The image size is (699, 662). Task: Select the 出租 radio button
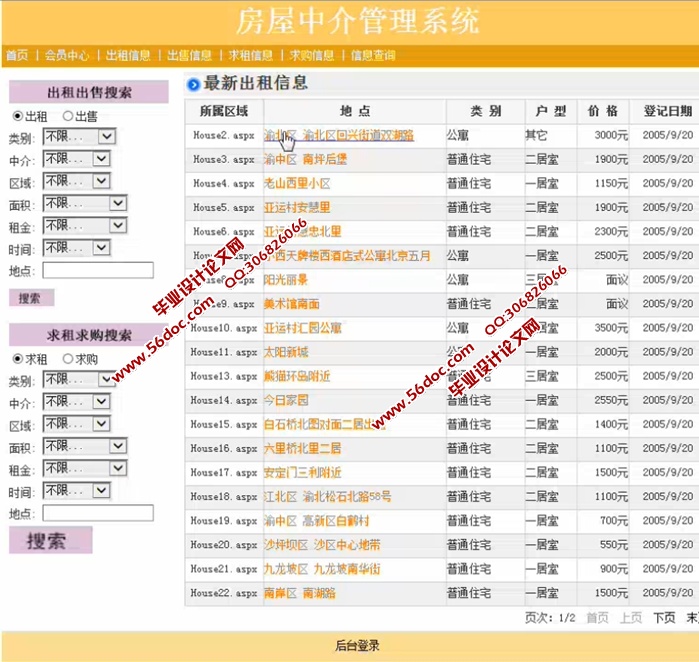pos(17,116)
